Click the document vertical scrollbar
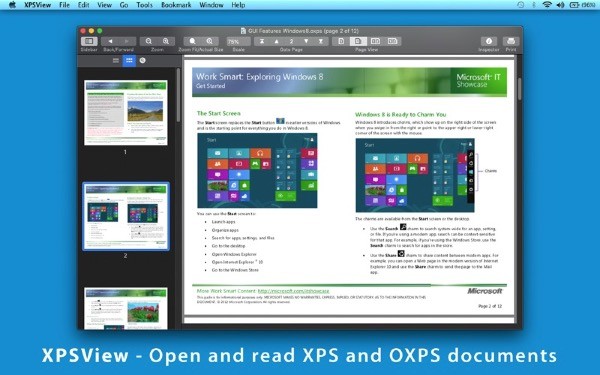Image resolution: width=600 pixels, height=375 pixels. (x=520, y=89)
